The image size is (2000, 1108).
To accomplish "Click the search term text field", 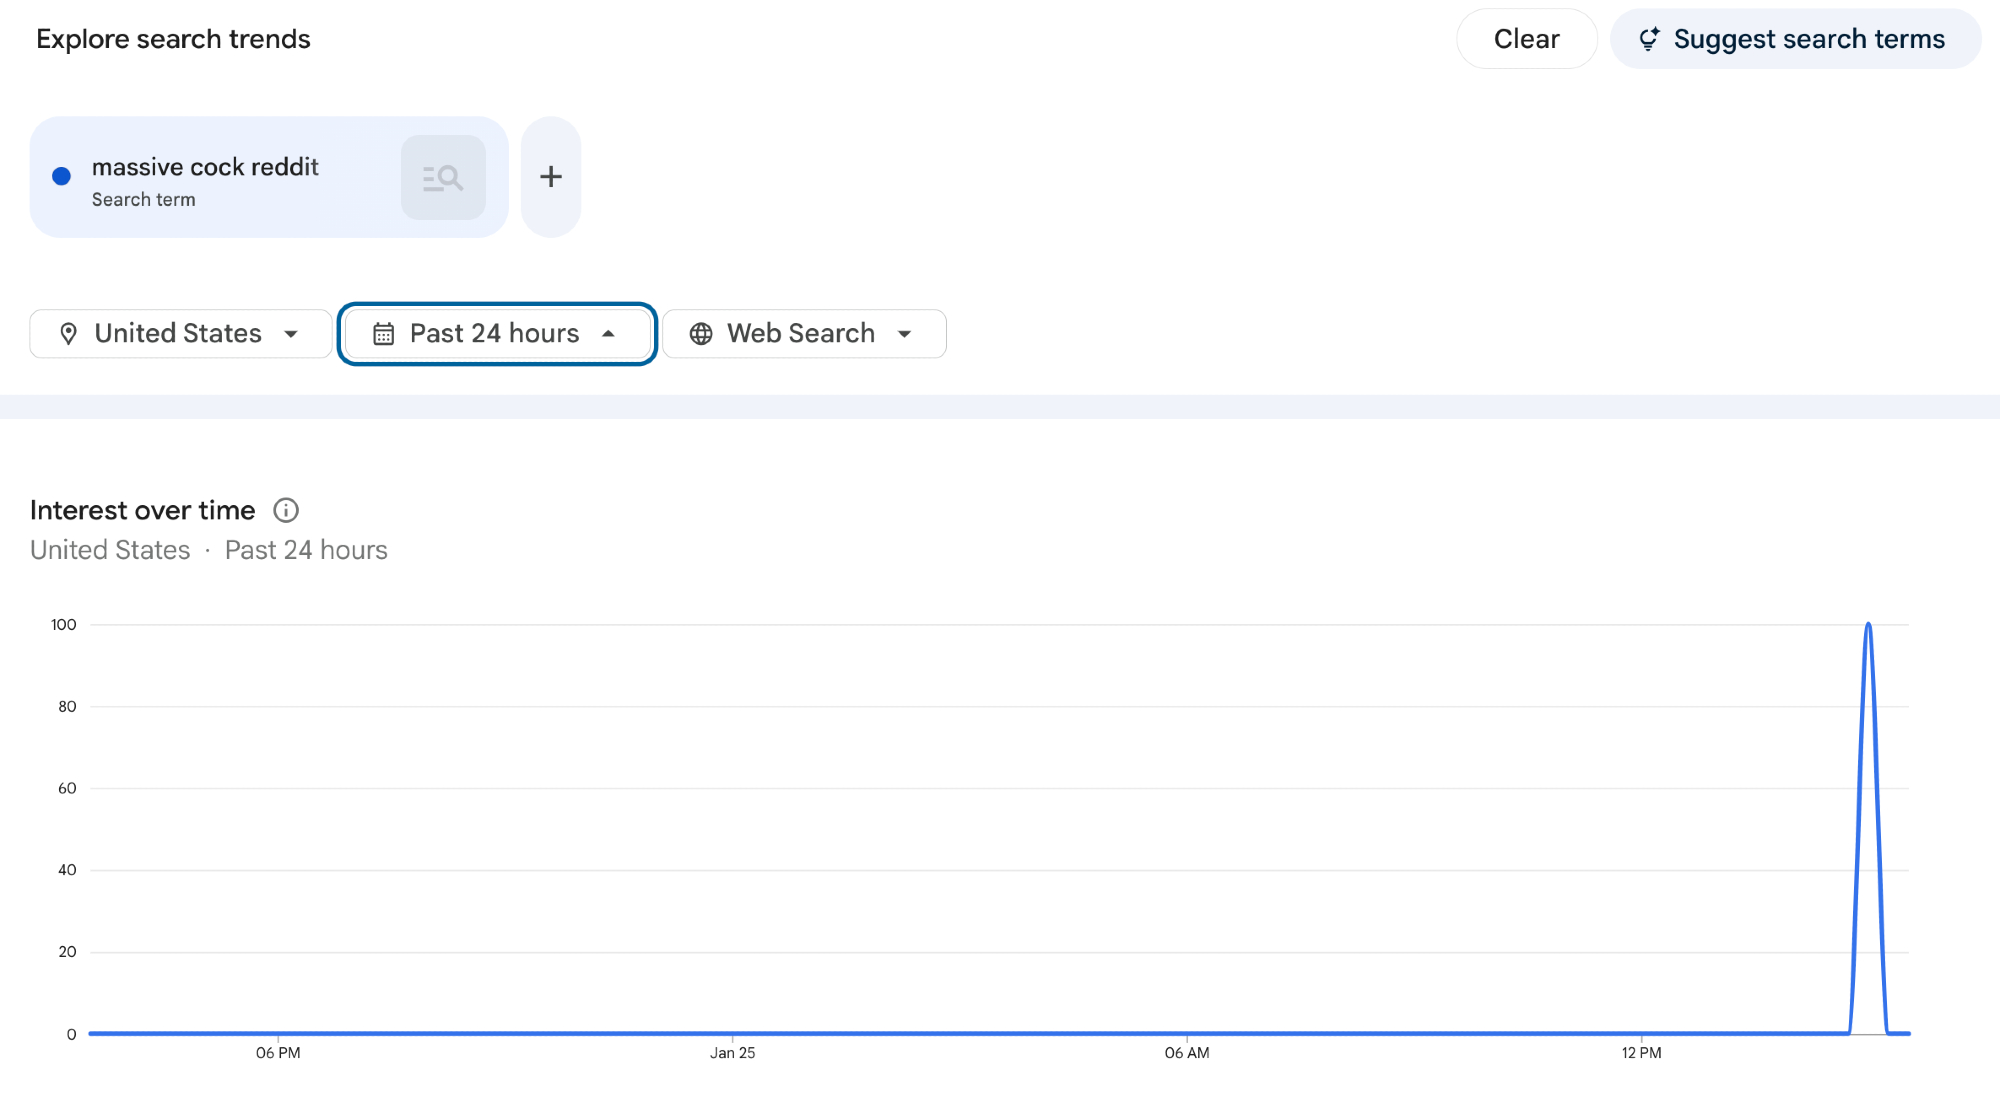I will pyautogui.click(x=205, y=168).
